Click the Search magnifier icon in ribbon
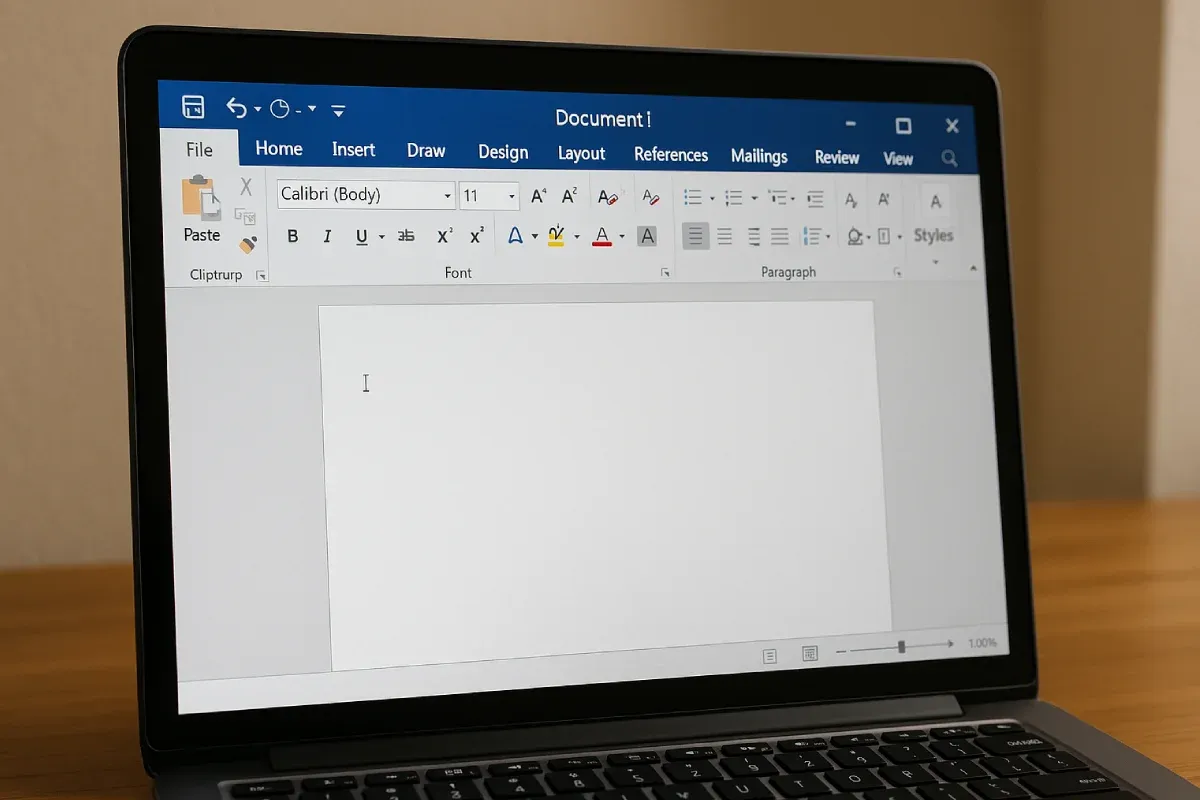This screenshot has width=1200, height=800. click(x=949, y=158)
